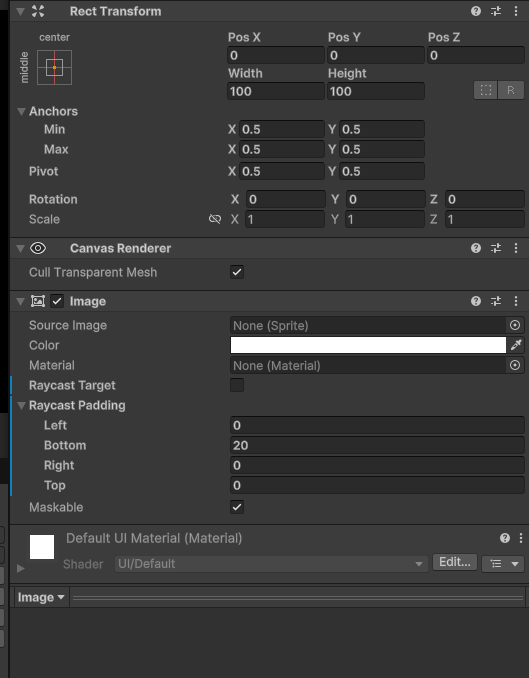
Task: Collapse the Raycast Padding section
Action: [x=21, y=406]
